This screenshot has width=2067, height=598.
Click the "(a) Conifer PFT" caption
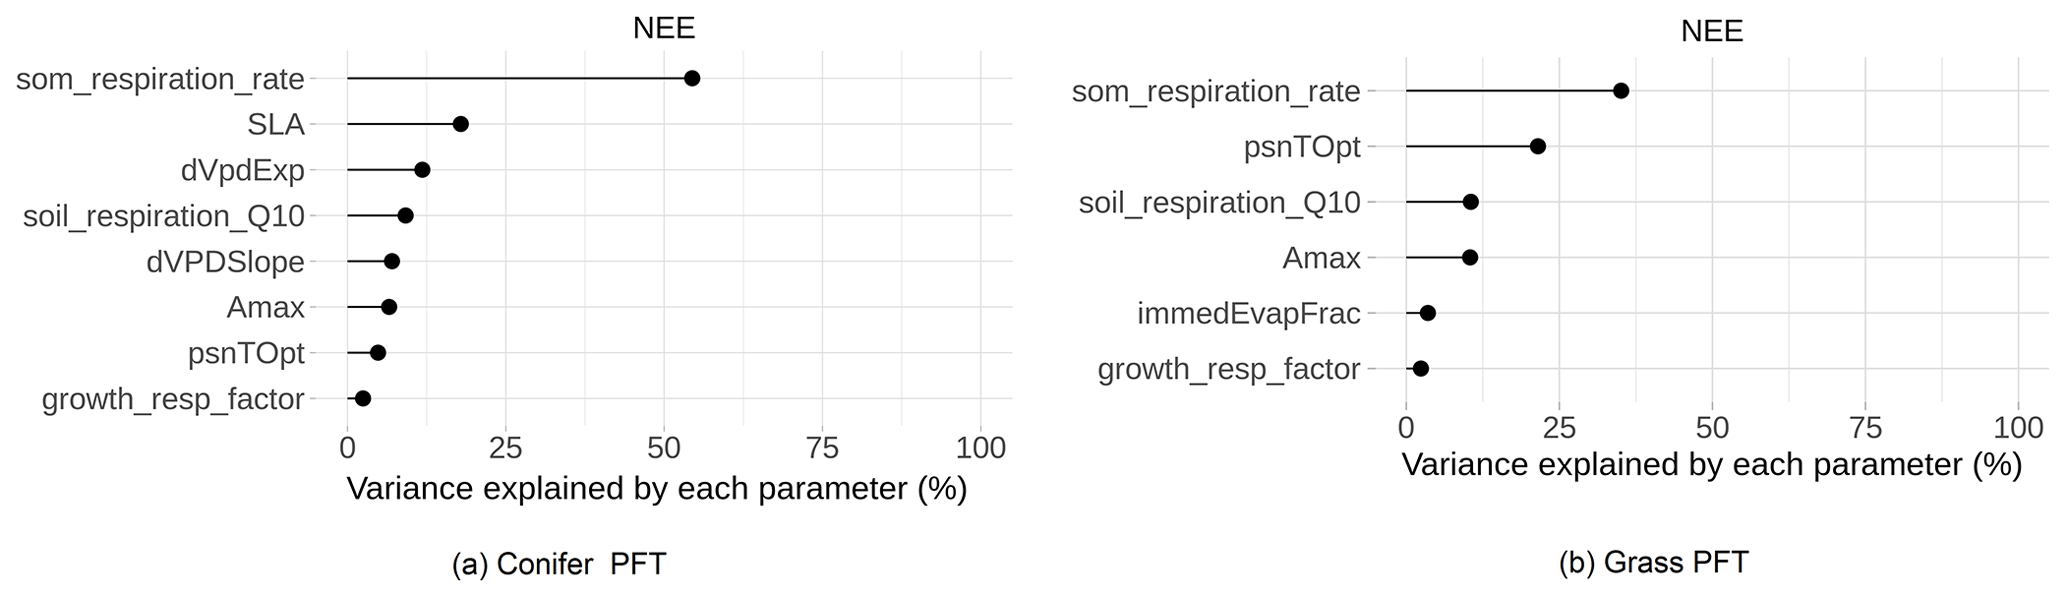pyautogui.click(x=558, y=565)
